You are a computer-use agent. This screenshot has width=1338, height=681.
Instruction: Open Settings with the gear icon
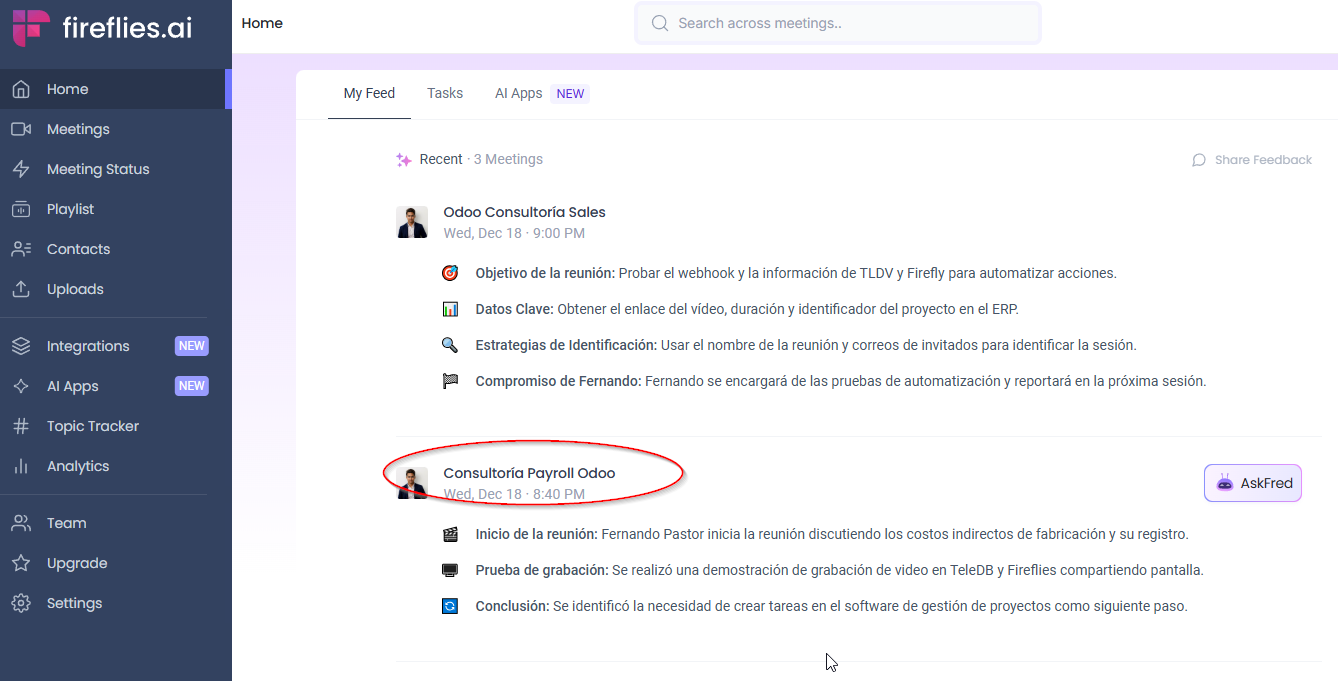[21, 603]
